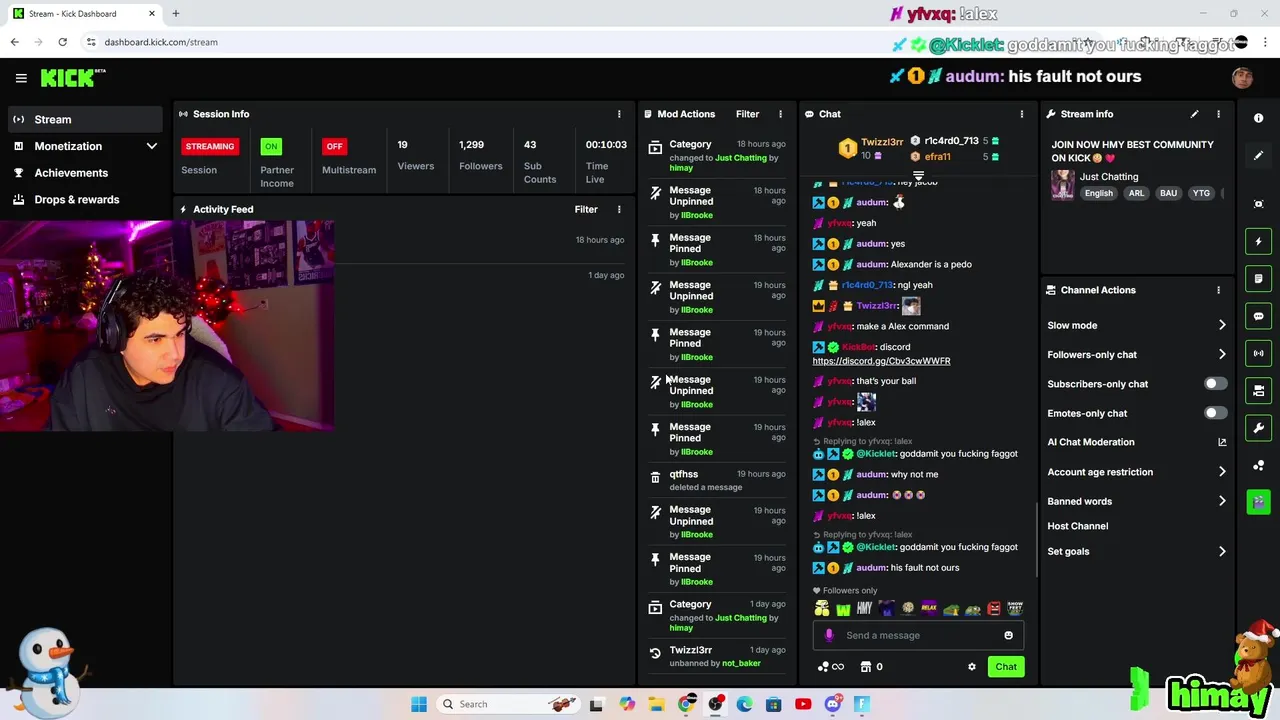This screenshot has height=720, width=1280.
Task: Click the purple microphone icon in the chat input
Action: point(829,635)
